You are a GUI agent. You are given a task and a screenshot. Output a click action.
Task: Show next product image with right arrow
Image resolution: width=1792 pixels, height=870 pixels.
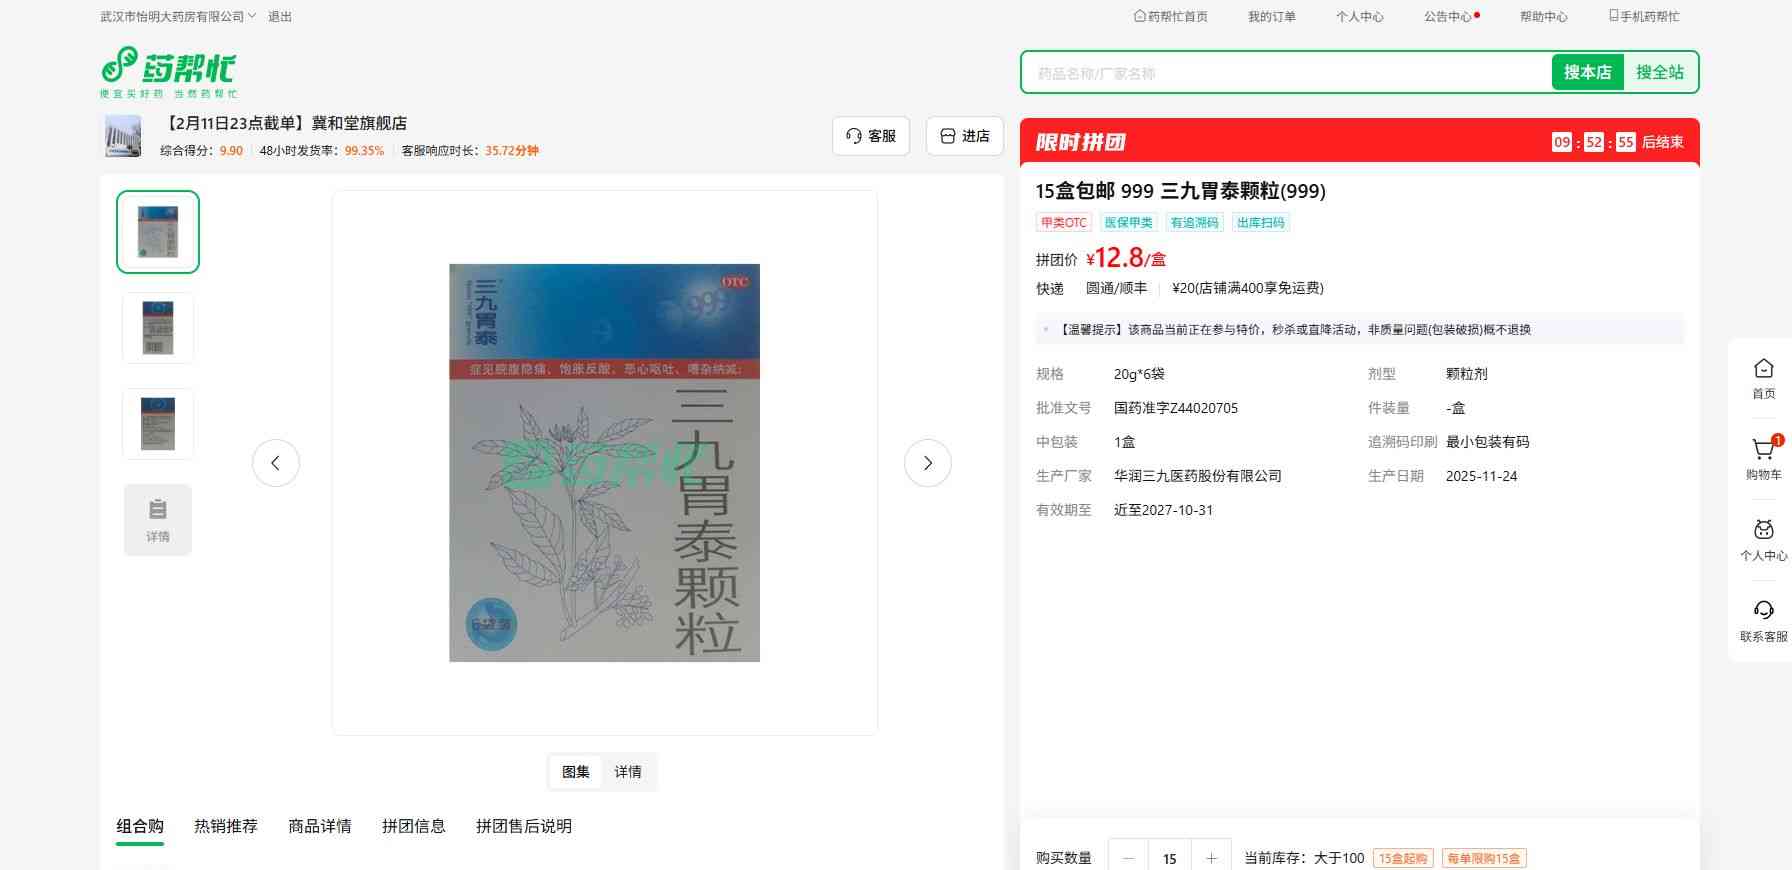click(x=927, y=463)
